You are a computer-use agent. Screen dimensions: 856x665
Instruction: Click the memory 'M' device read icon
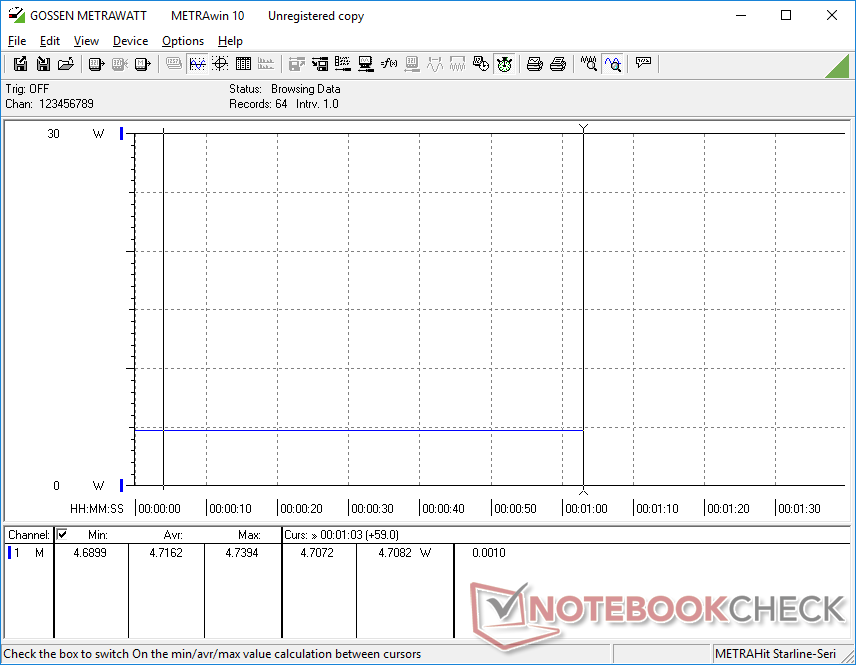click(142, 64)
